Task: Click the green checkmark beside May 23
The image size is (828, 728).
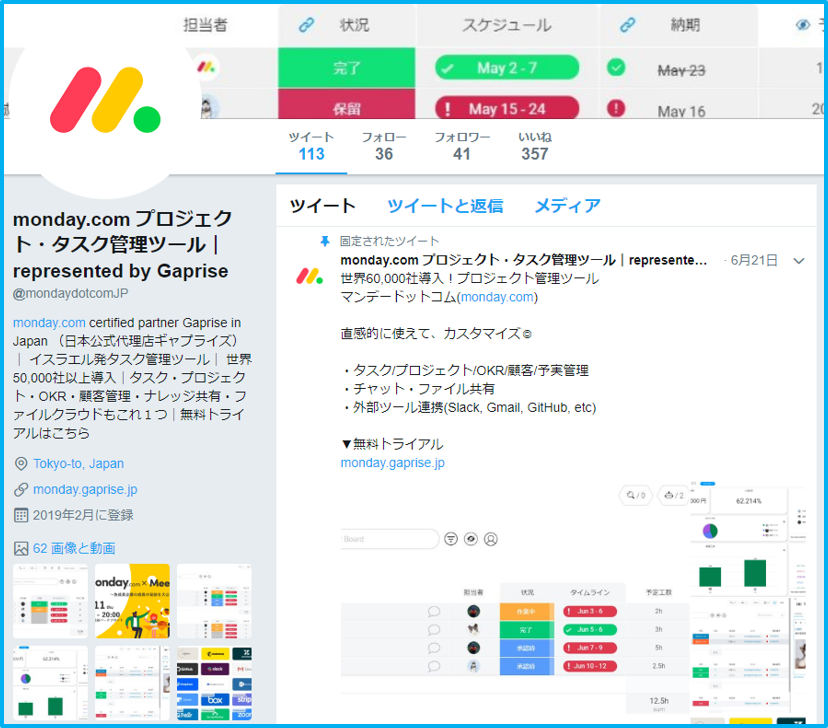Action: point(616,68)
